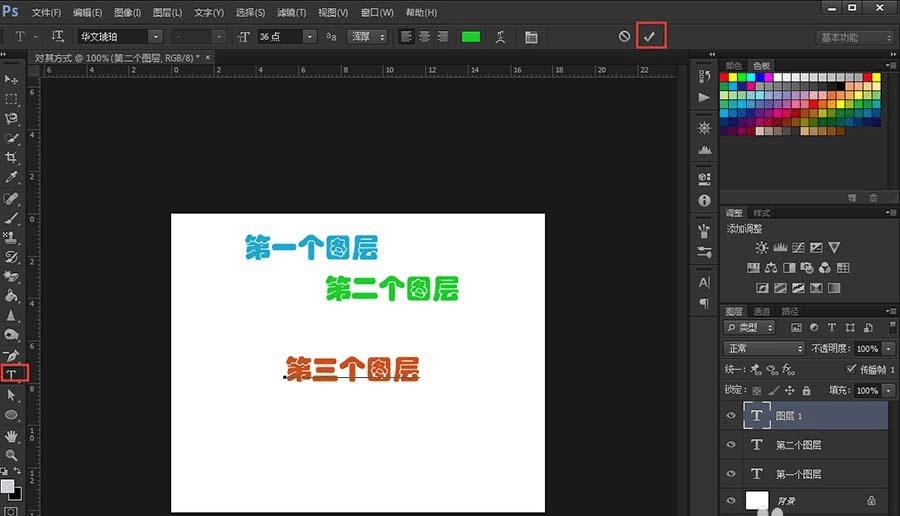Image resolution: width=900 pixels, height=516 pixels.
Task: Select the Horizontal Type tool
Action: 13,374
